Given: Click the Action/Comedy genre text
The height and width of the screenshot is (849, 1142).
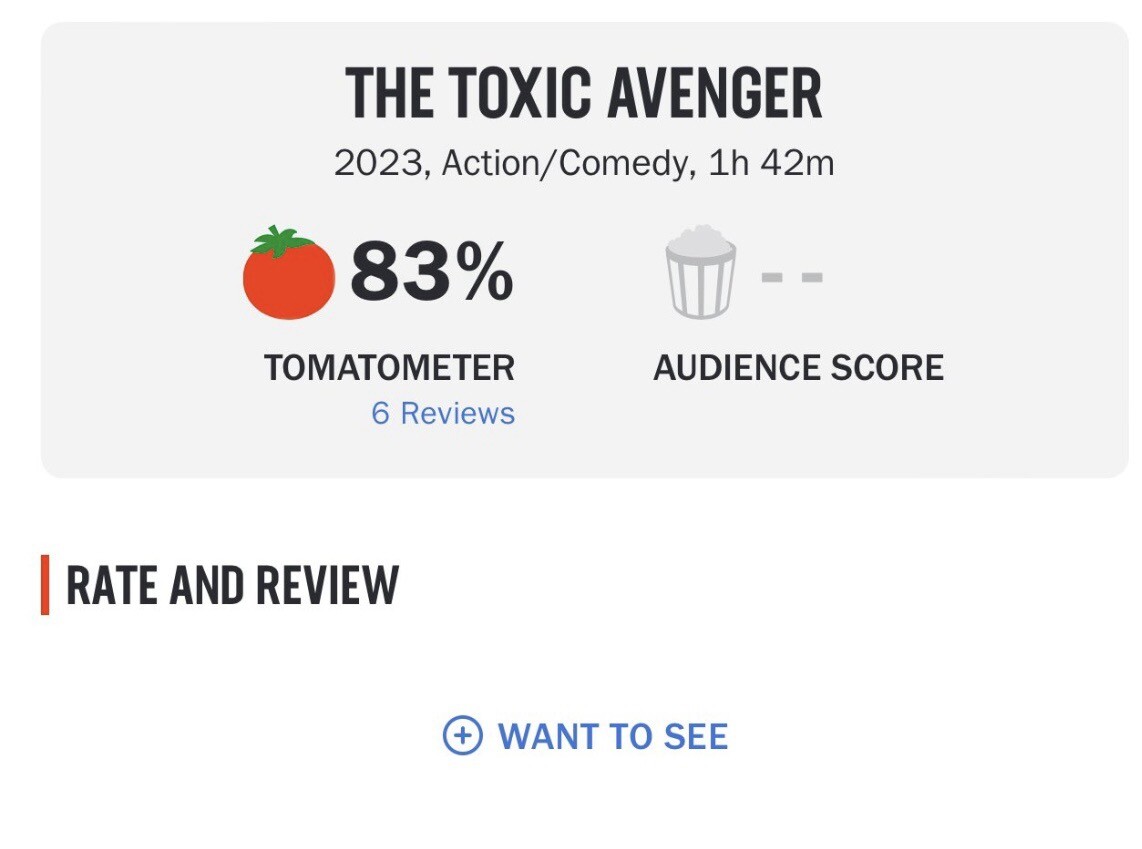Looking at the screenshot, I should point(564,163).
